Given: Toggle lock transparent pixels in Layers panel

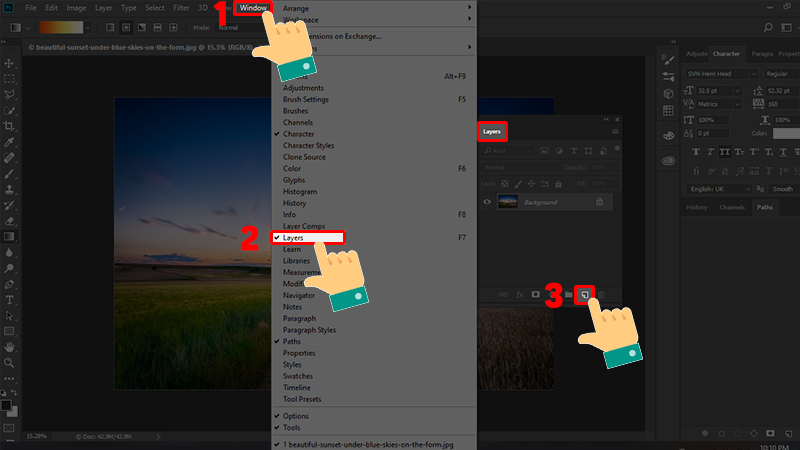Looking at the screenshot, I should (505, 184).
